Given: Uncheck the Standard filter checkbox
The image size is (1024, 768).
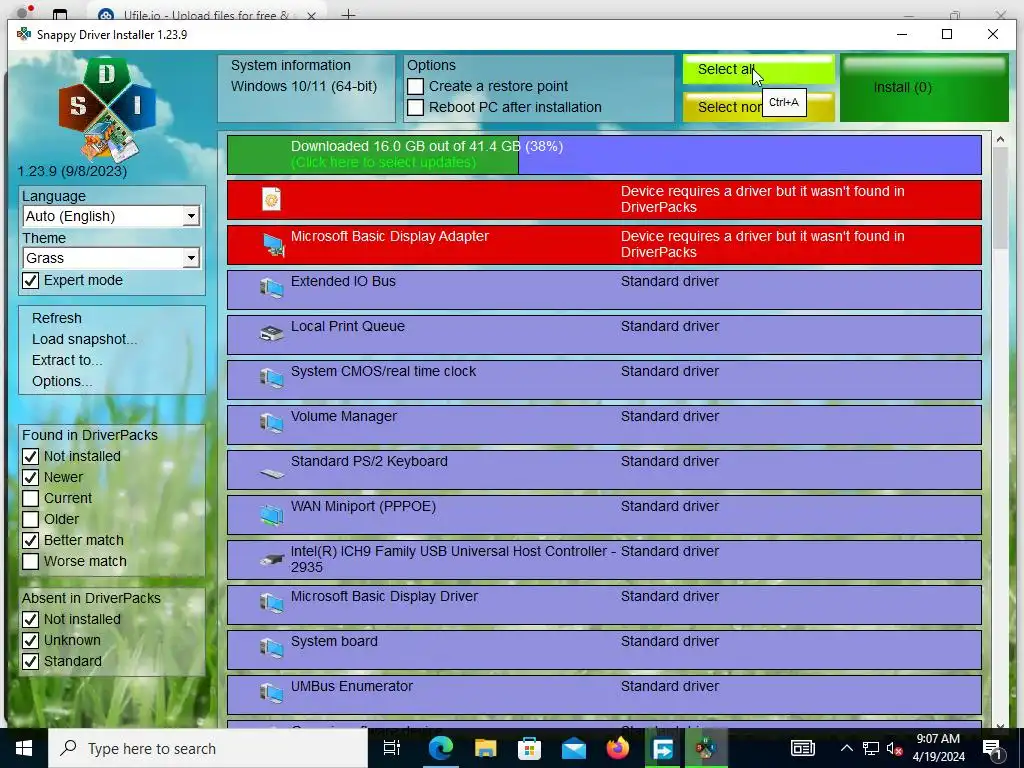Looking at the screenshot, I should (31, 661).
